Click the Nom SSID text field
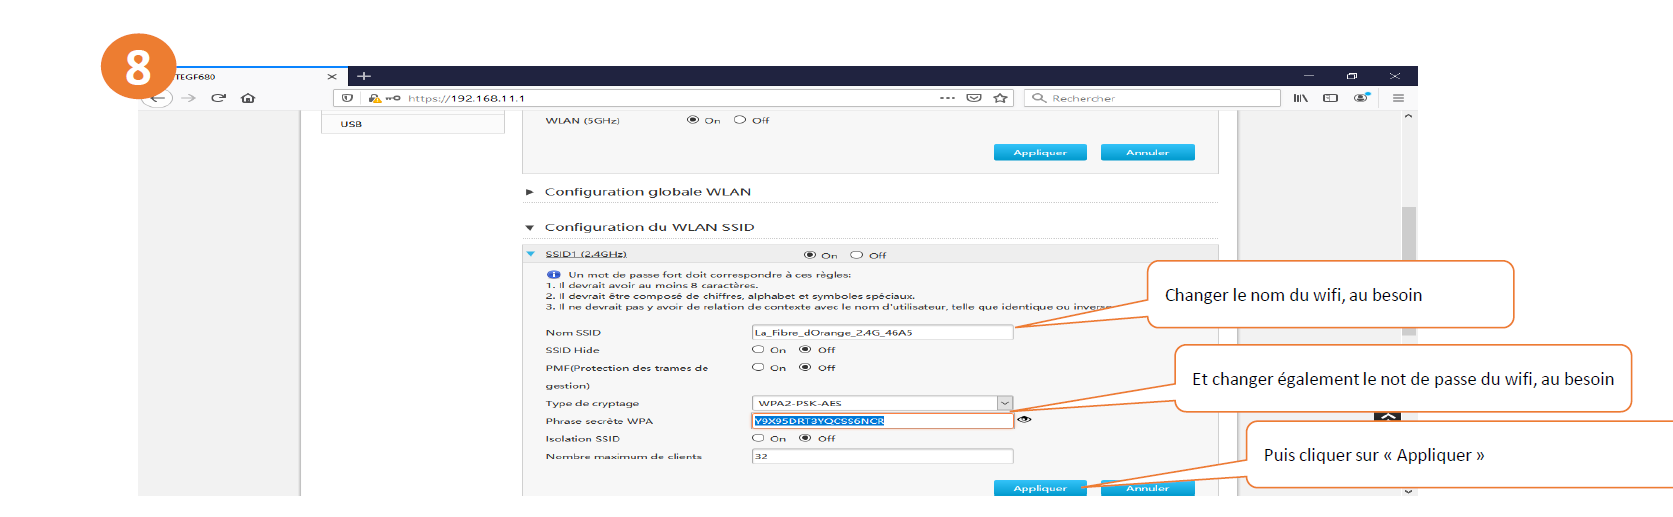 (881, 333)
